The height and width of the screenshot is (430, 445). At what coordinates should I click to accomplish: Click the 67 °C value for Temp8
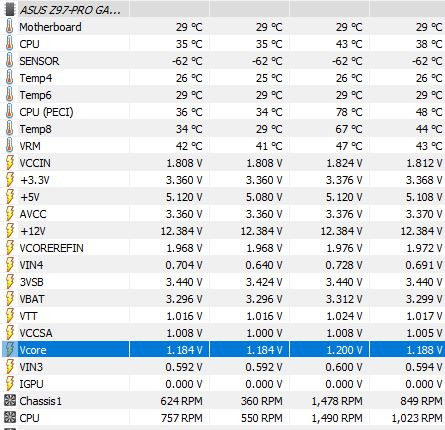pos(349,129)
